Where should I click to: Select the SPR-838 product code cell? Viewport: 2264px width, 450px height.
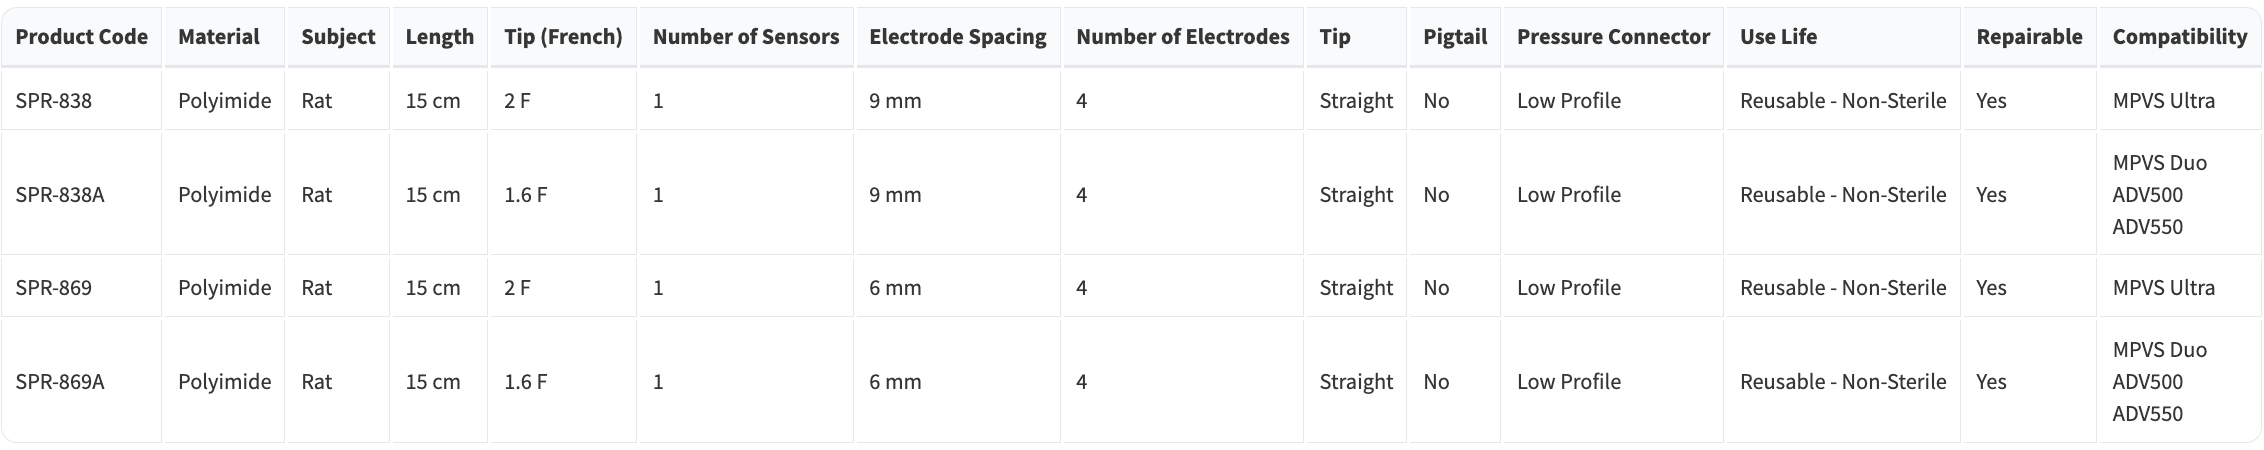53,101
